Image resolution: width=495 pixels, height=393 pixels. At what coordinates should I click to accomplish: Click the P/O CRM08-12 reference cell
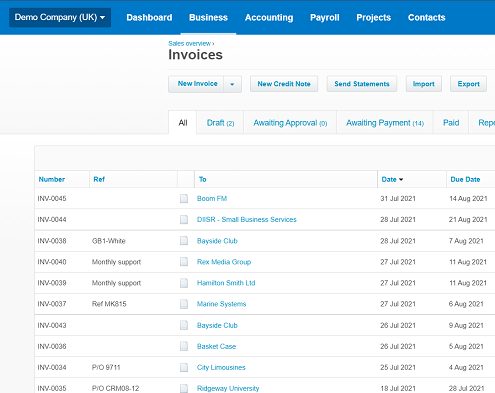tap(116, 388)
